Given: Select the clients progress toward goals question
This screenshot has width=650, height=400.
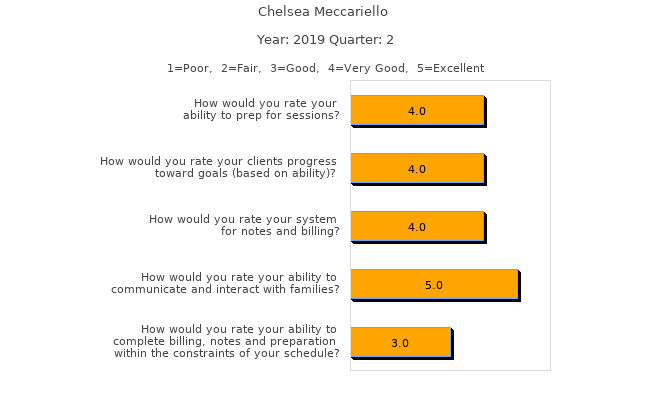Looking at the screenshot, I should 219,167.
